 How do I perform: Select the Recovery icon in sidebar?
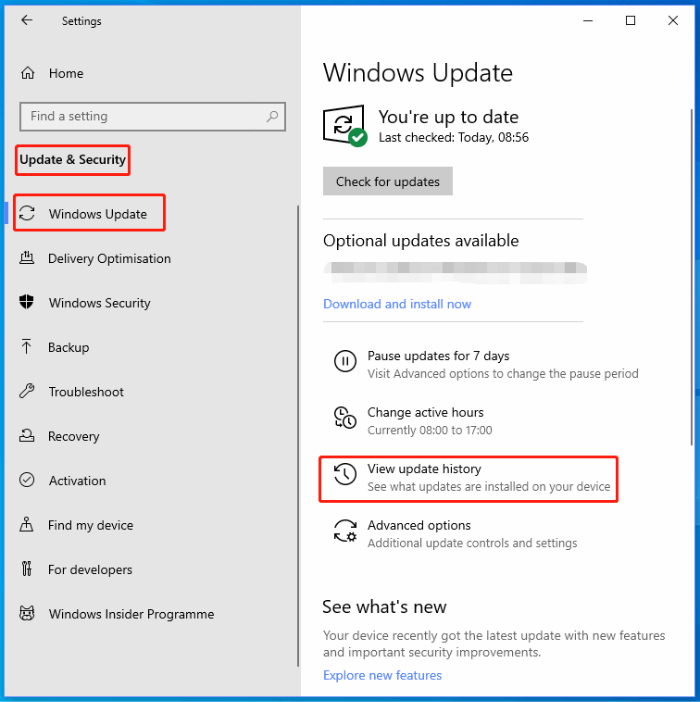(x=27, y=435)
